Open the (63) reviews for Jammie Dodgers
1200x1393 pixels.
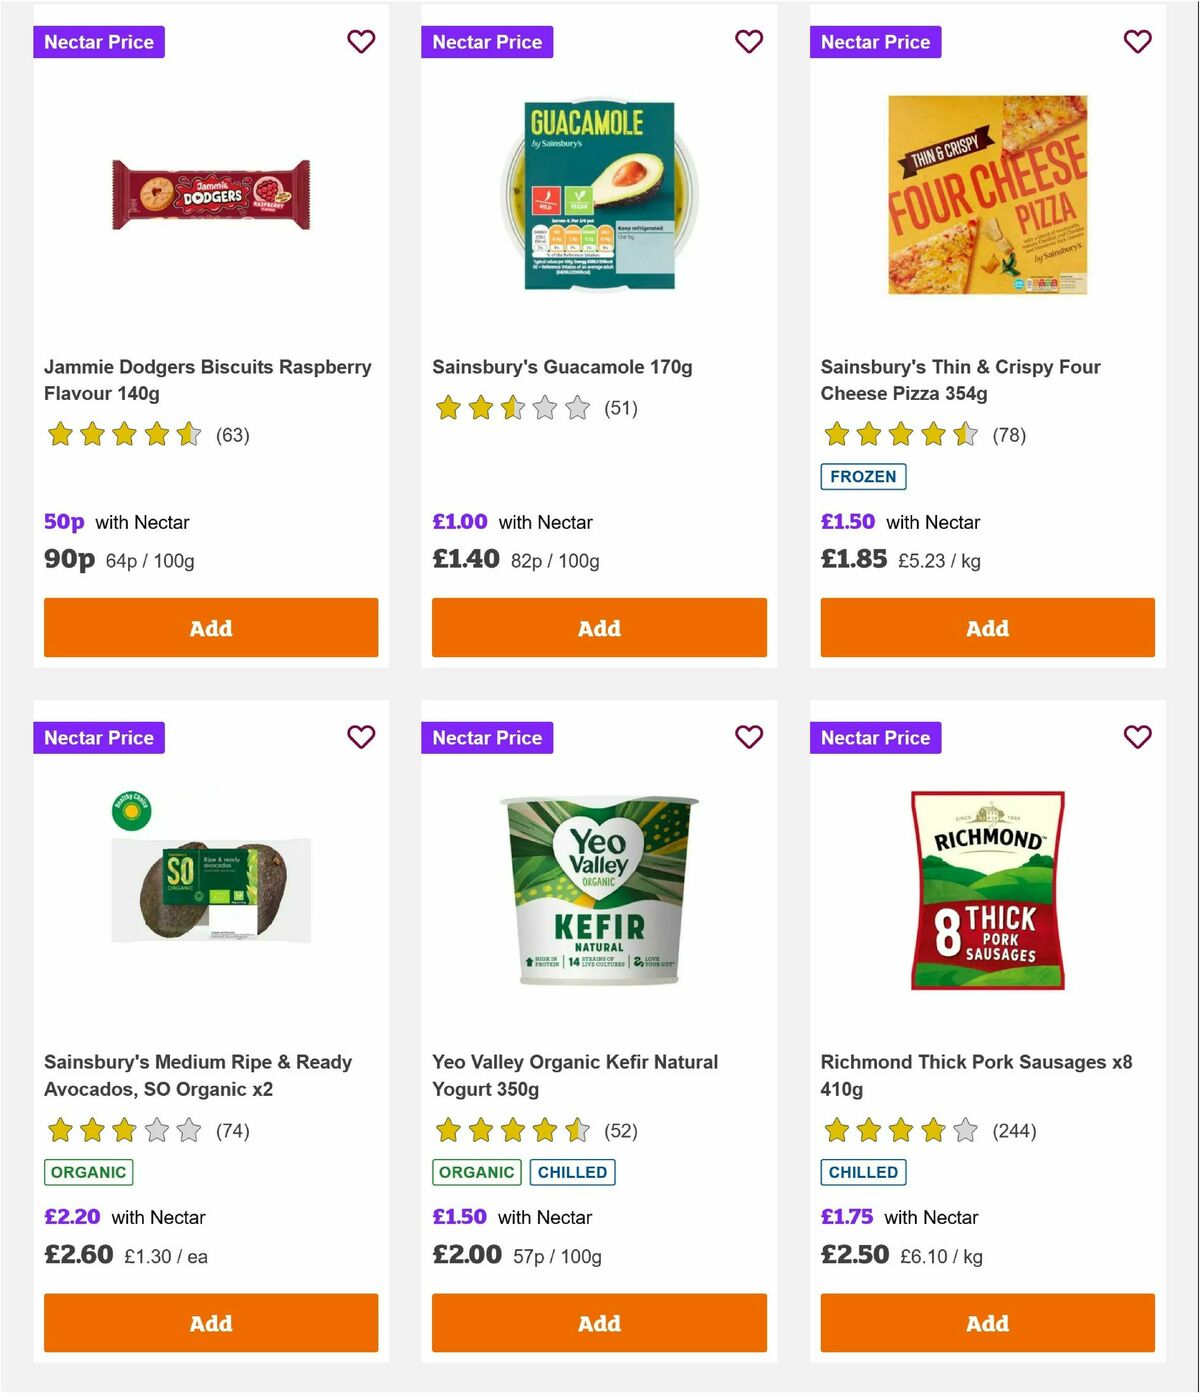234,435
